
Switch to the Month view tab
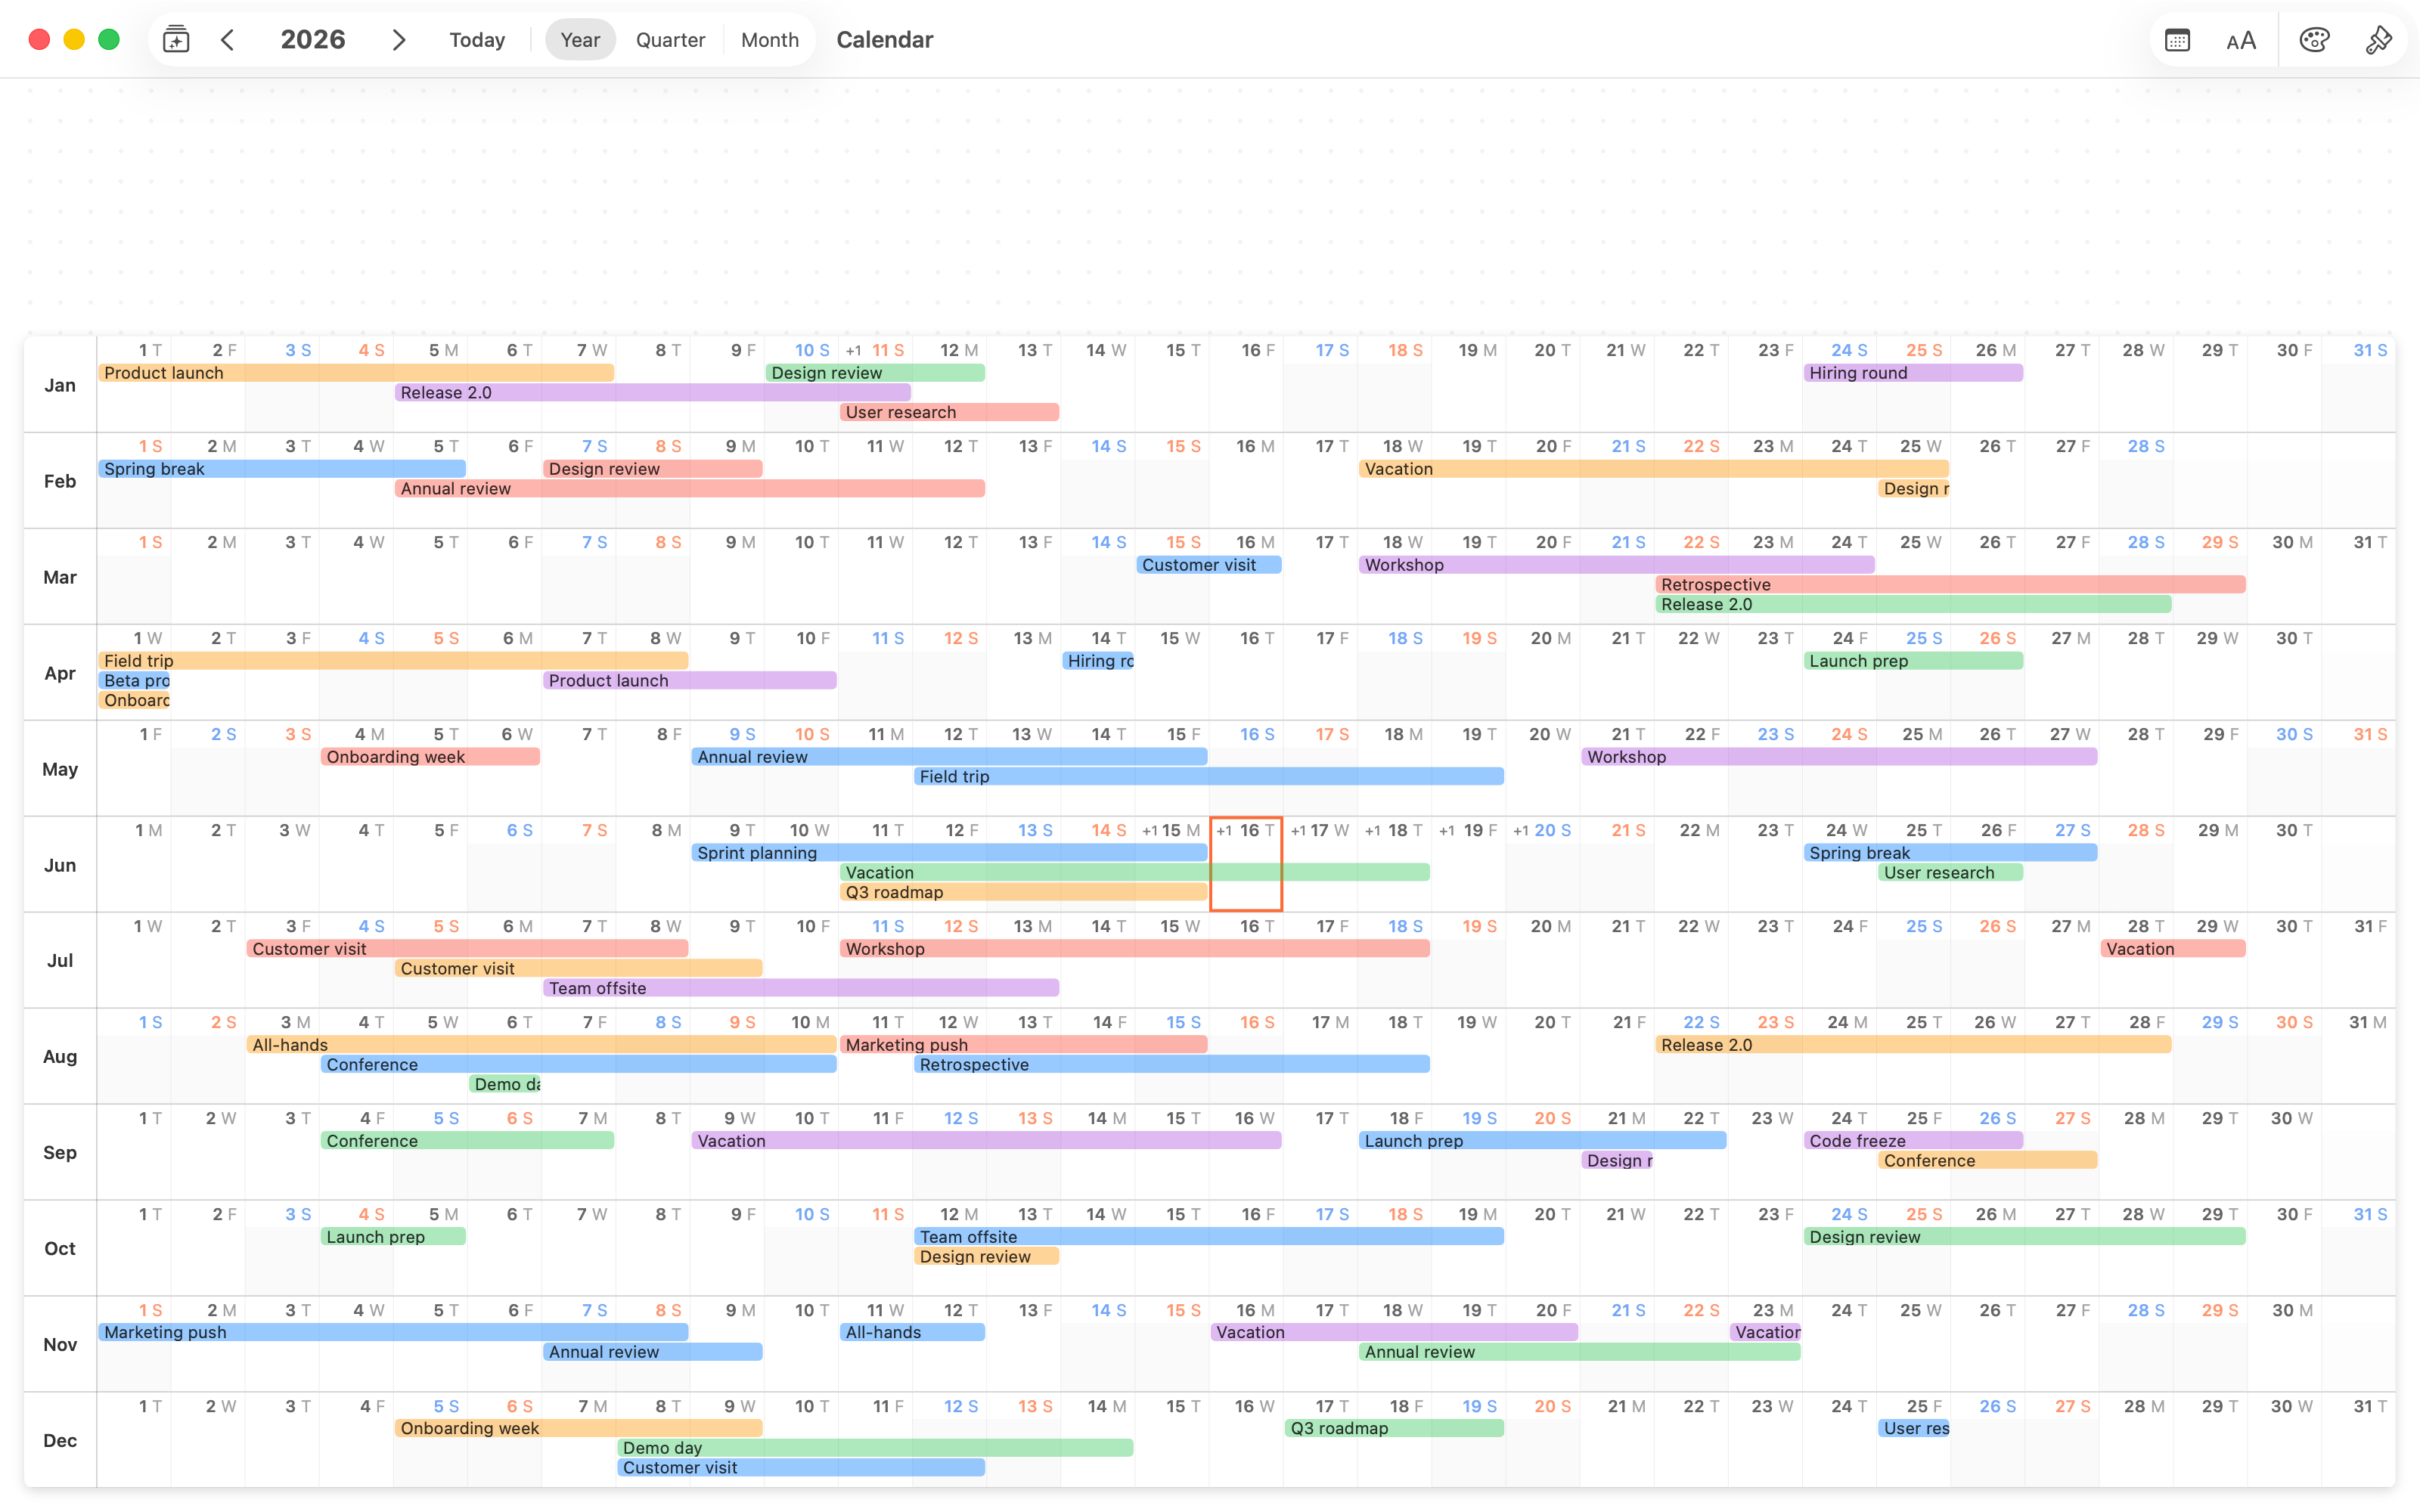tap(770, 40)
